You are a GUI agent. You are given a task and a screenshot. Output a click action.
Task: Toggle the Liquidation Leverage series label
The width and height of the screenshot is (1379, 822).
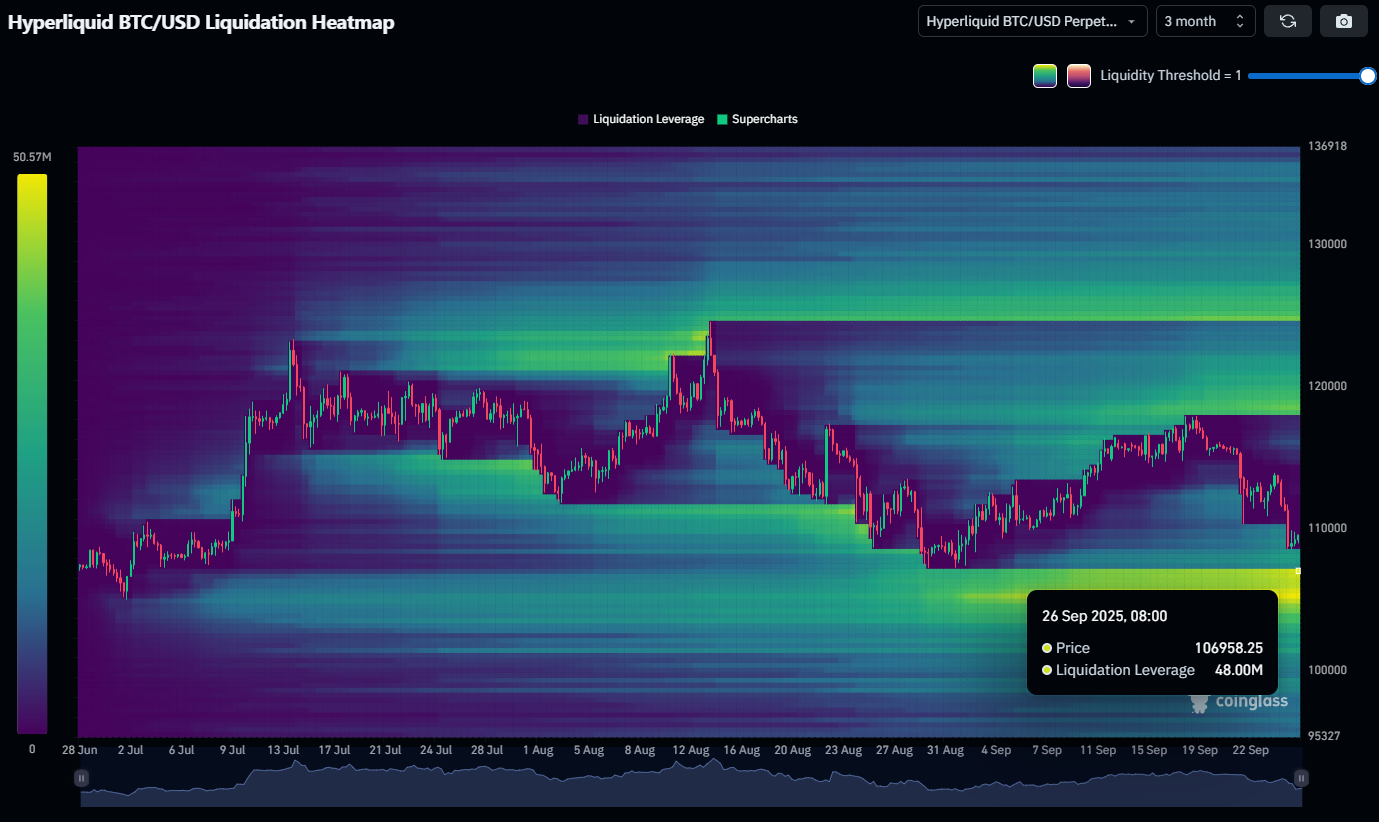coord(648,119)
